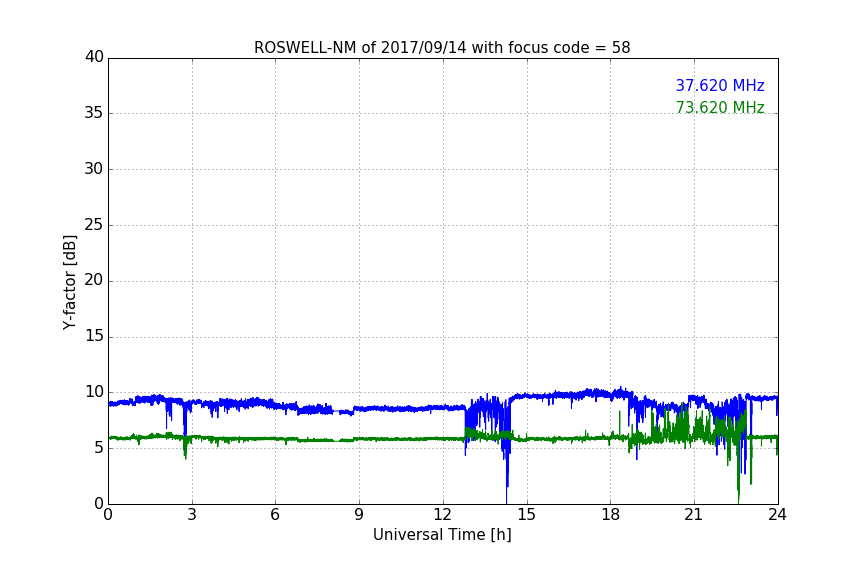
Task: Click the y-axis tick label '35'
Action: (x=94, y=113)
